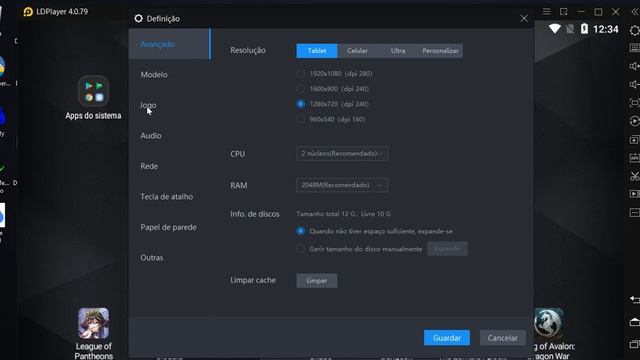Viewport: 640px width, 360px height.
Task: Click the Android back arrow icon
Action: [x=635, y=300]
